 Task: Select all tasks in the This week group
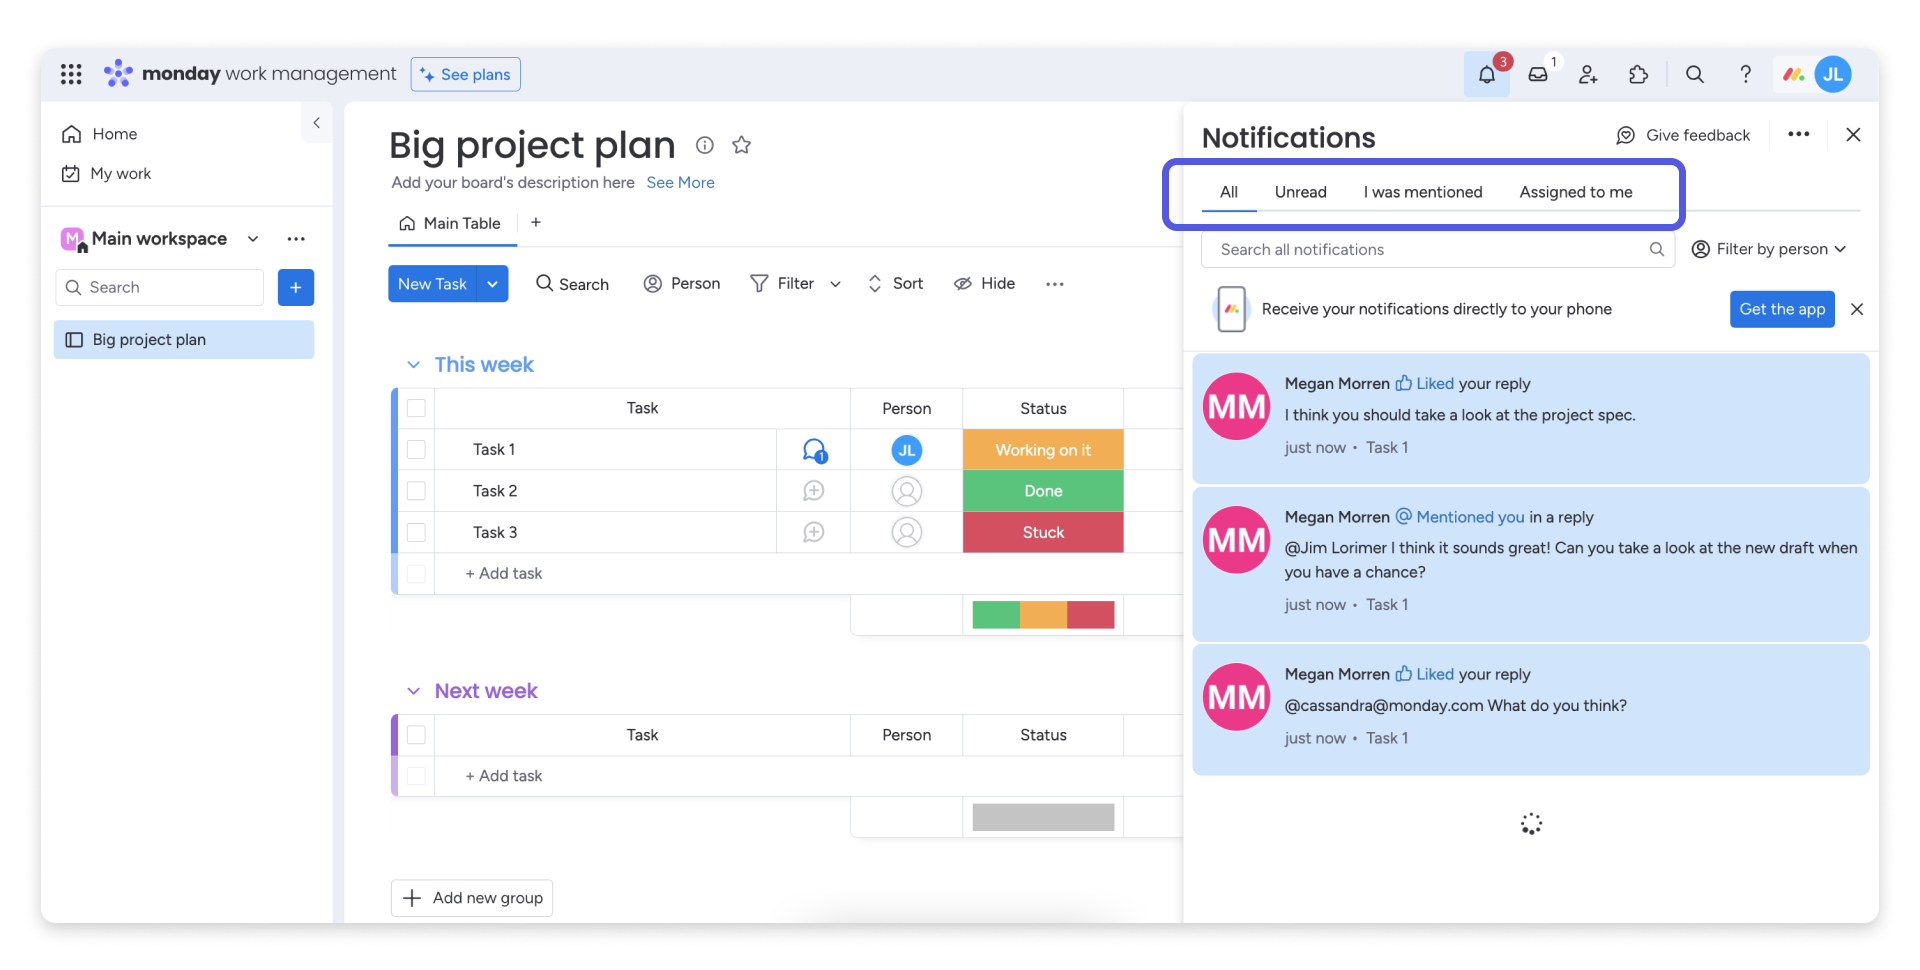[x=416, y=408]
